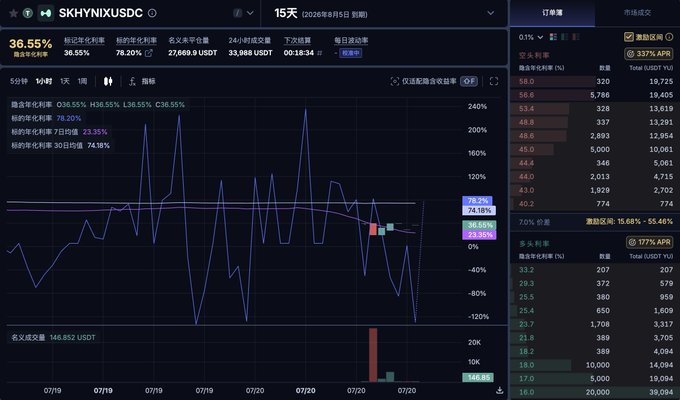Open the 指标 indicators menu
The height and width of the screenshot is (400, 680).
pos(148,81)
